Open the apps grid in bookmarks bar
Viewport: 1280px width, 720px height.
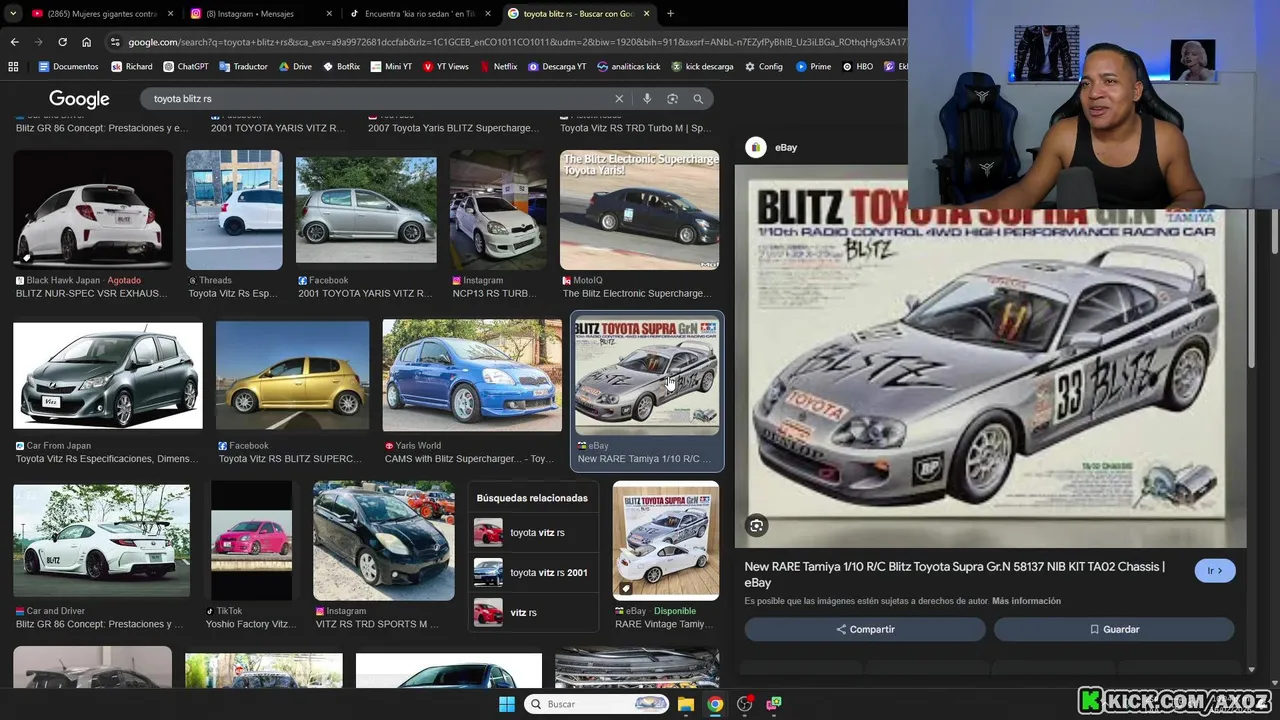(13, 66)
